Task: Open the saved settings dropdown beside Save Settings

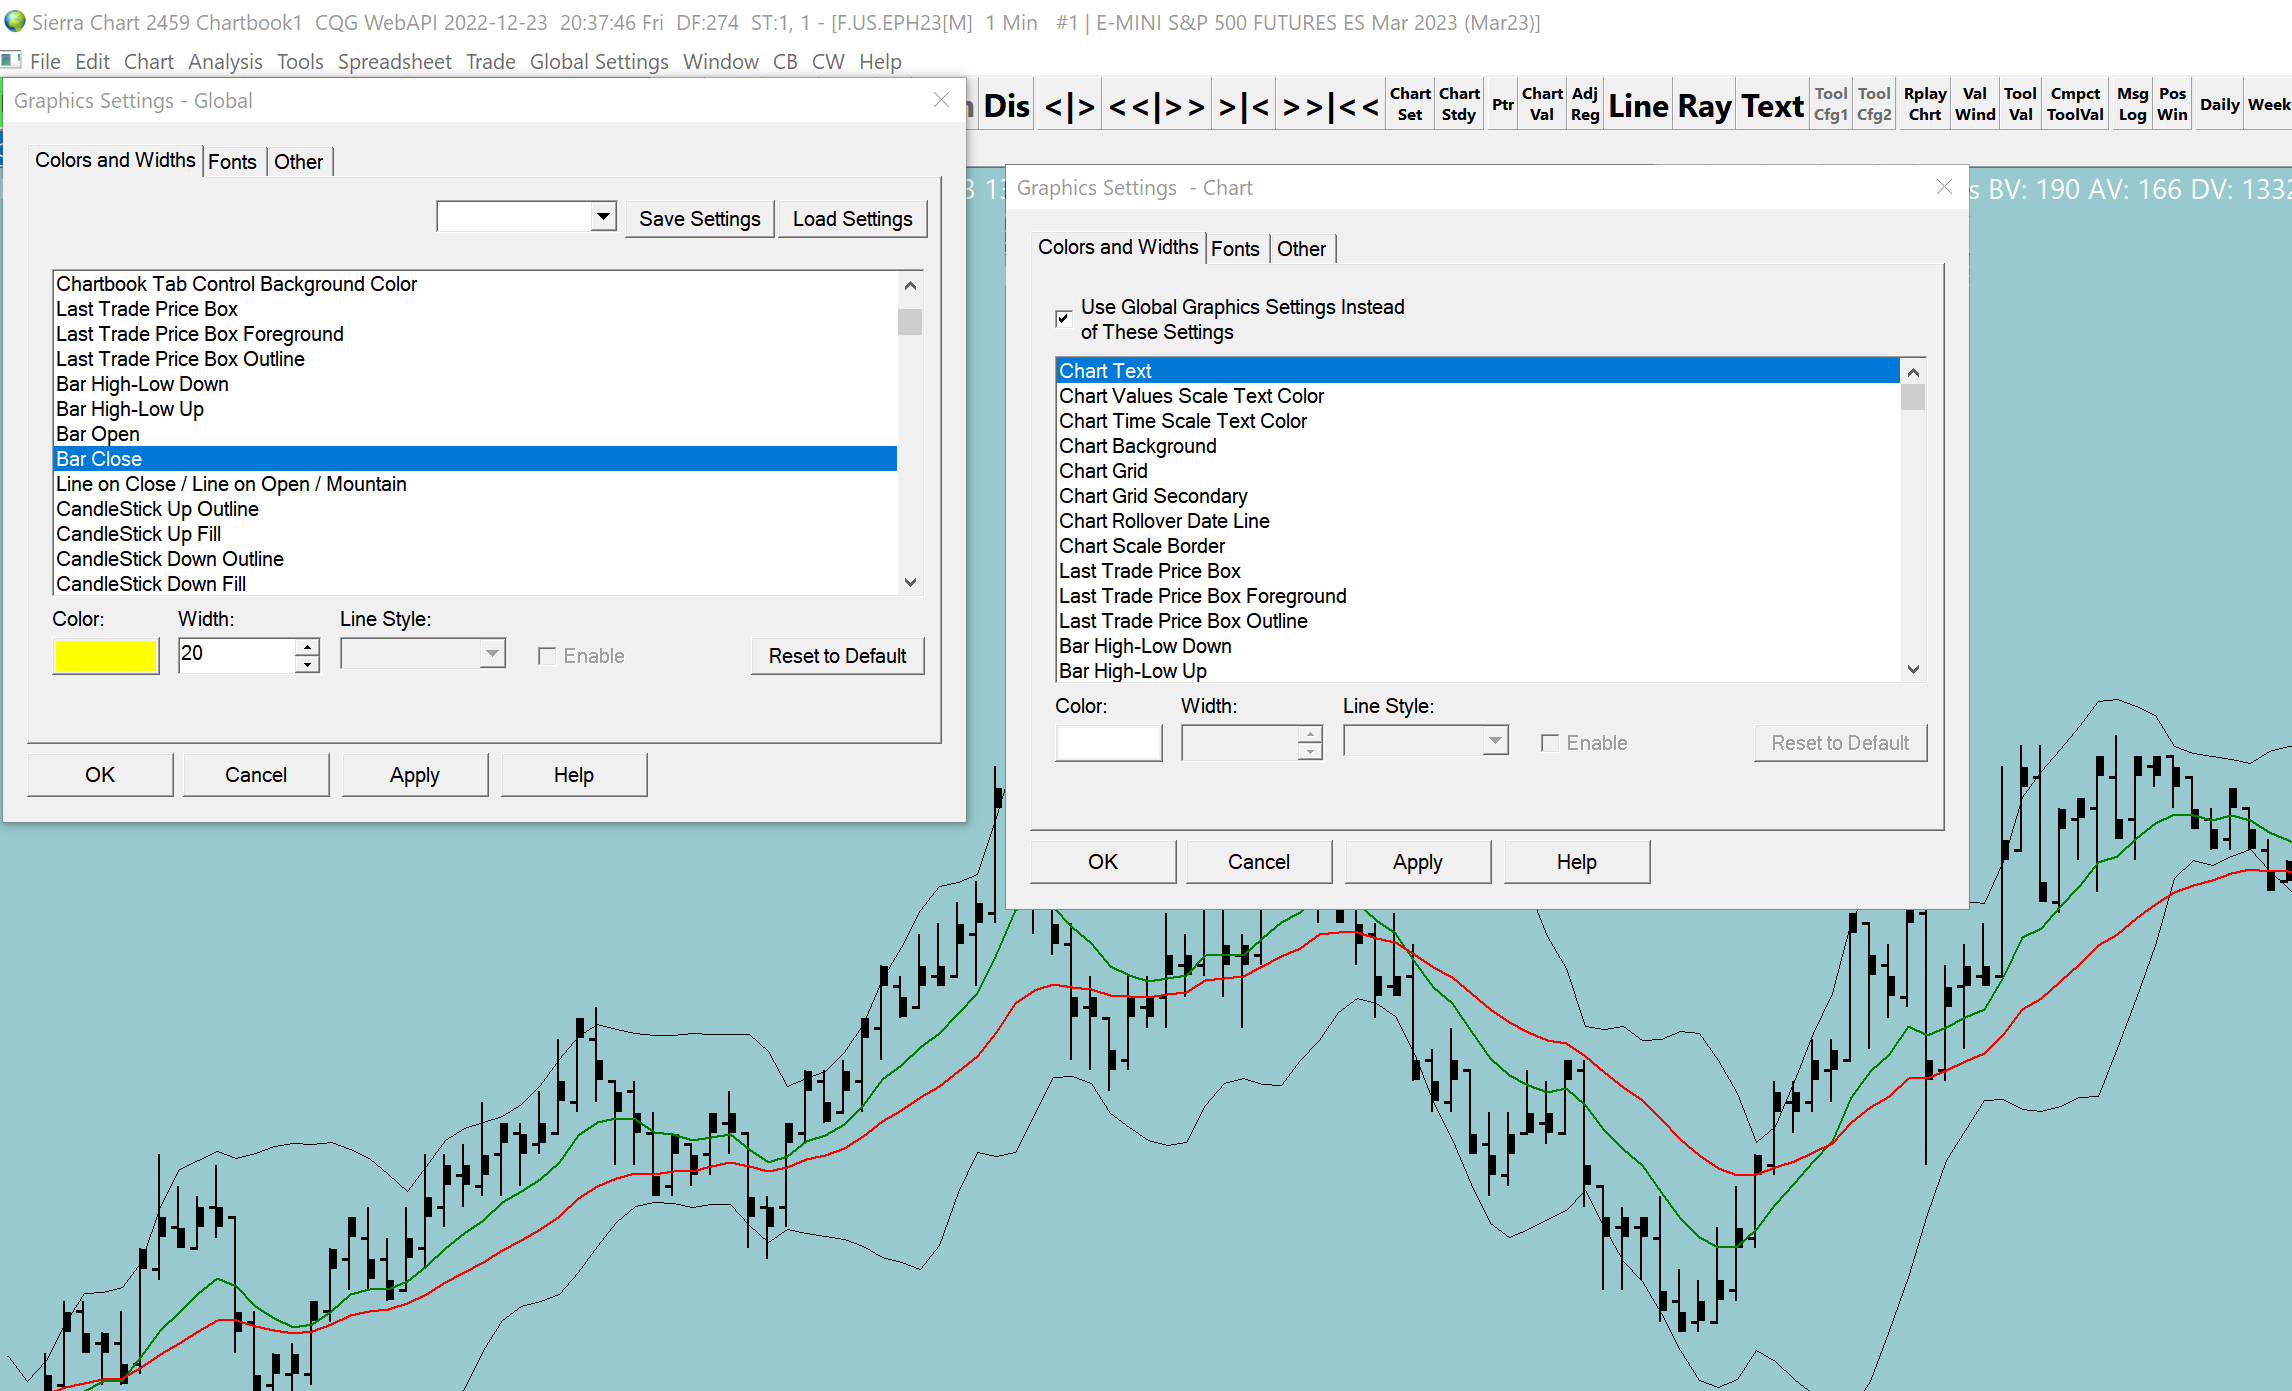Action: pos(603,217)
